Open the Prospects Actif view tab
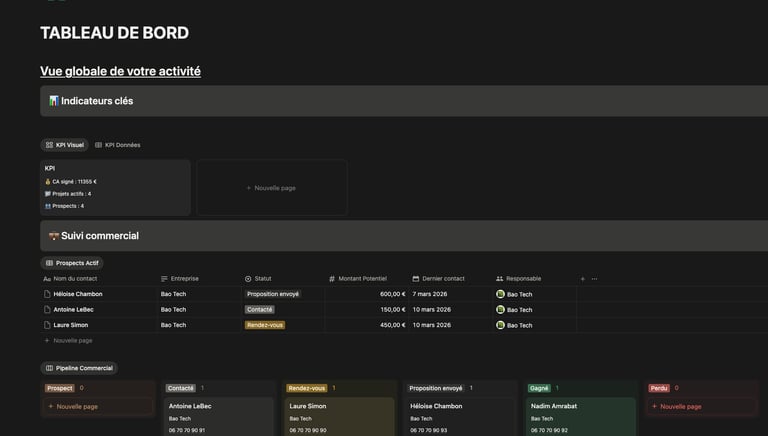The width and height of the screenshot is (768, 436). [x=72, y=263]
